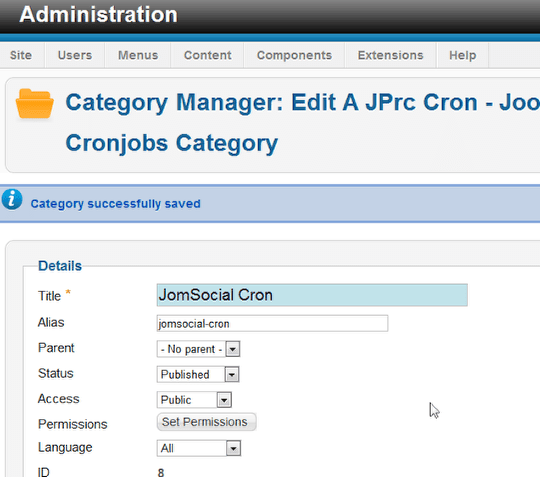Open the Extensions menu

pyautogui.click(x=391, y=55)
